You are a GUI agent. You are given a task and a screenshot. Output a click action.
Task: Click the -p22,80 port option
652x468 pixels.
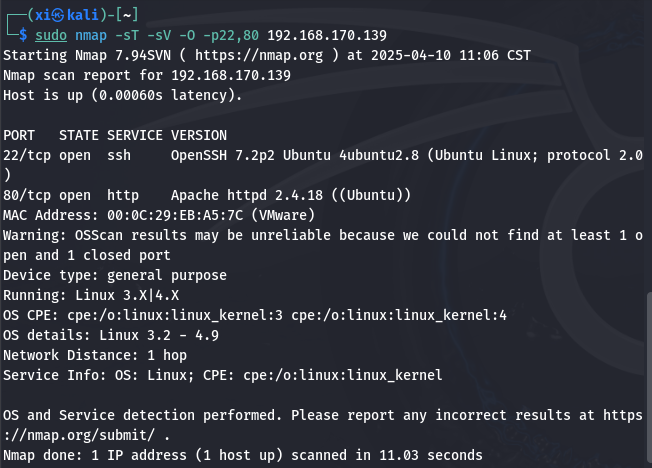click(231, 36)
